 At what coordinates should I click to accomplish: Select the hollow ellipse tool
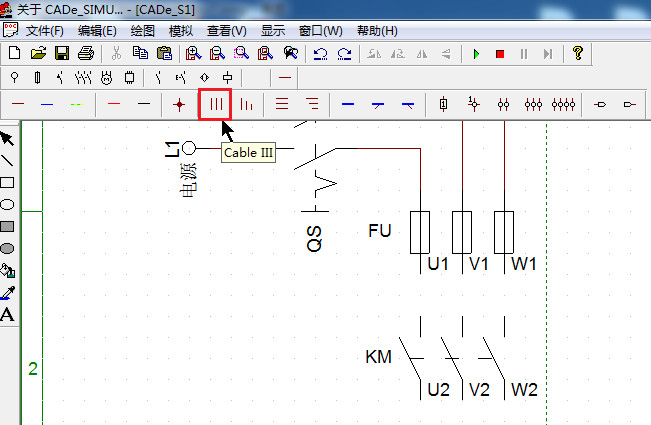coord(7,204)
